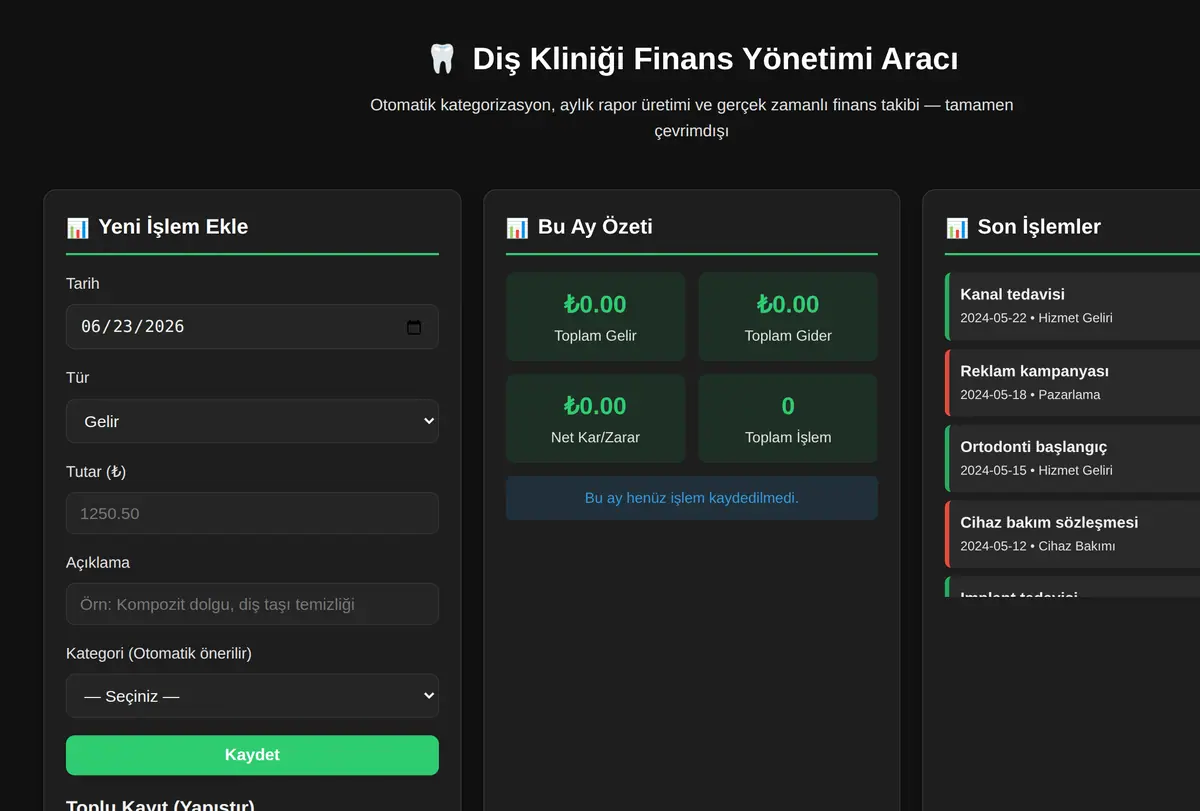Screen dimensions: 1200x811
Task: Click the Toplam Gelir summary card
Action: 595,317
